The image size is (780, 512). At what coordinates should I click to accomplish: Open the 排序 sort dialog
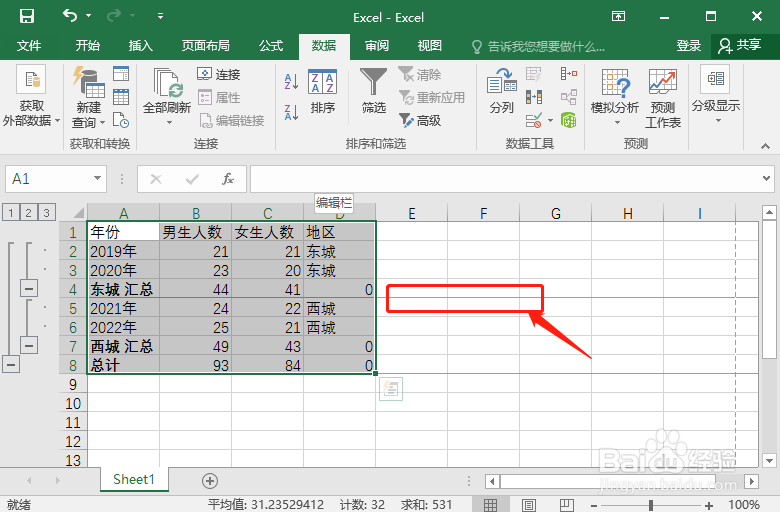[322, 92]
